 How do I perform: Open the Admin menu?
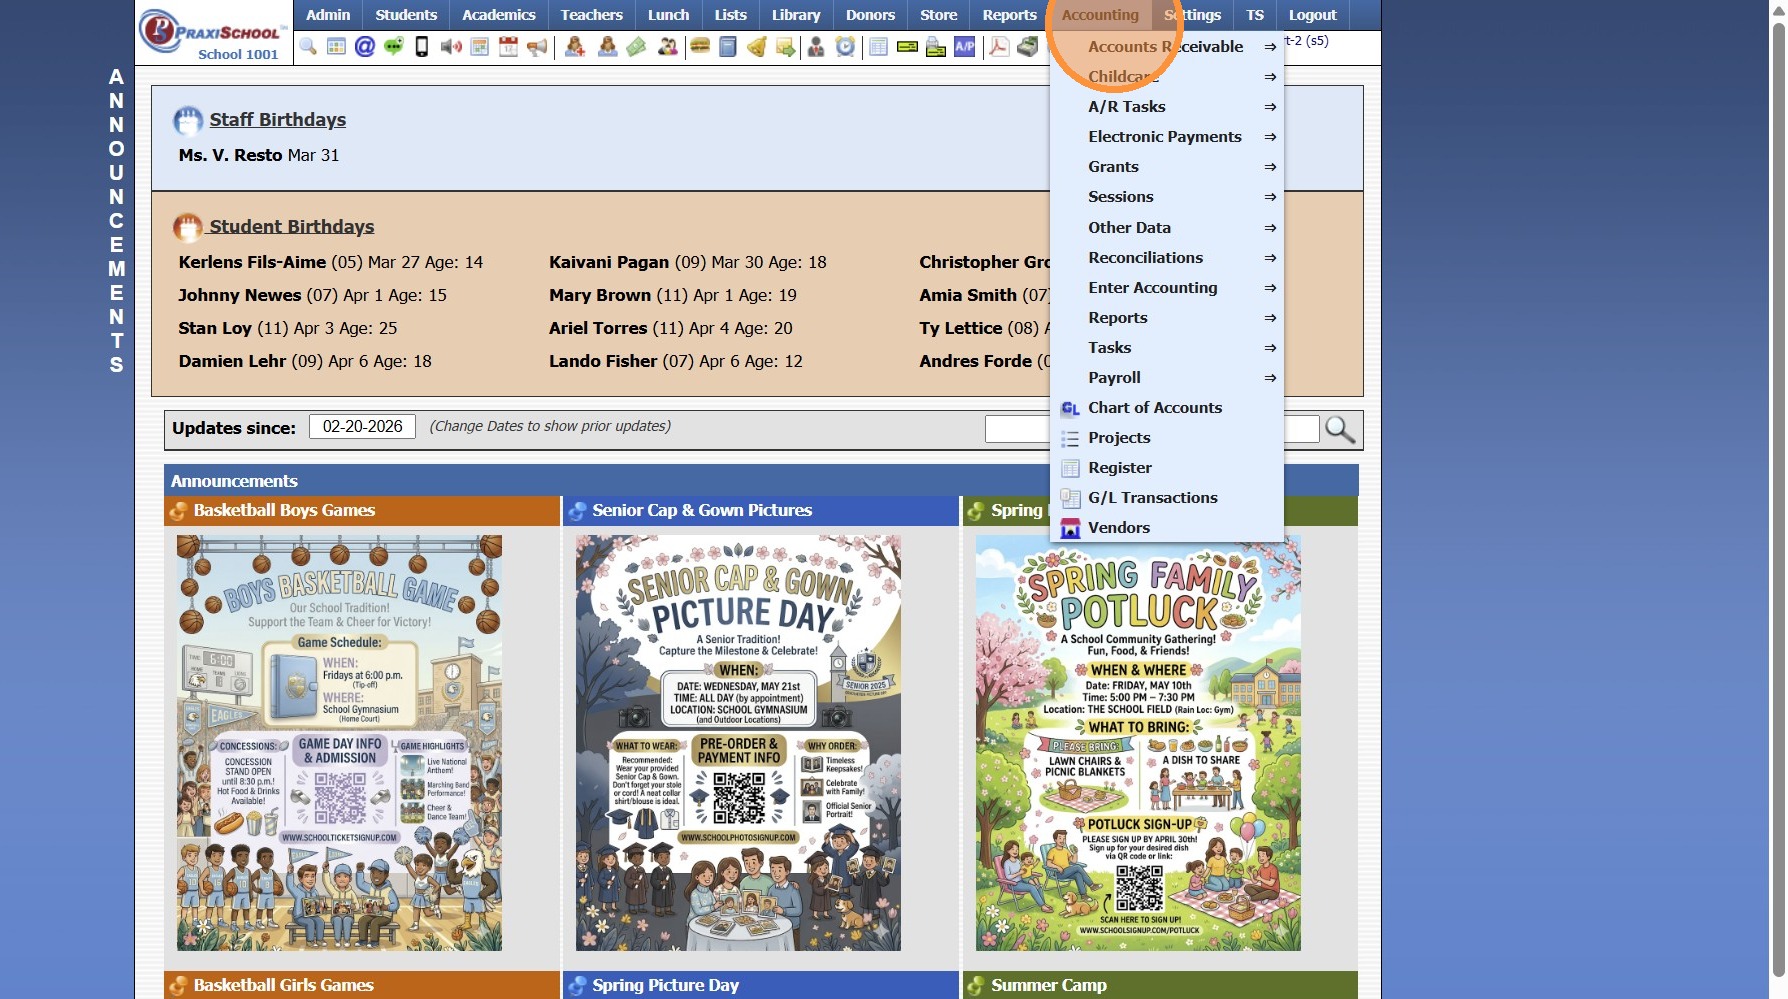click(328, 15)
